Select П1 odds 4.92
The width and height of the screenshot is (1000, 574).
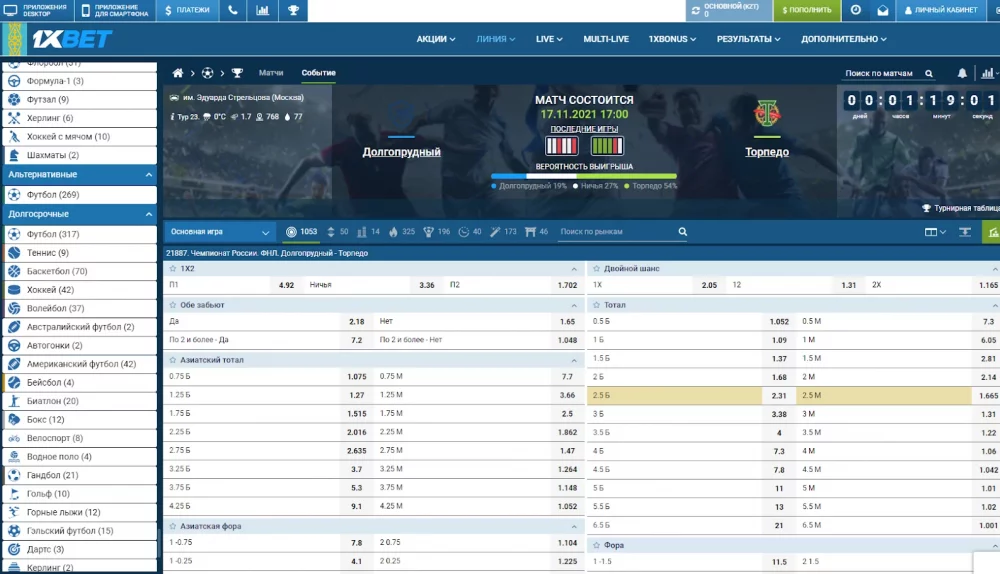point(286,285)
